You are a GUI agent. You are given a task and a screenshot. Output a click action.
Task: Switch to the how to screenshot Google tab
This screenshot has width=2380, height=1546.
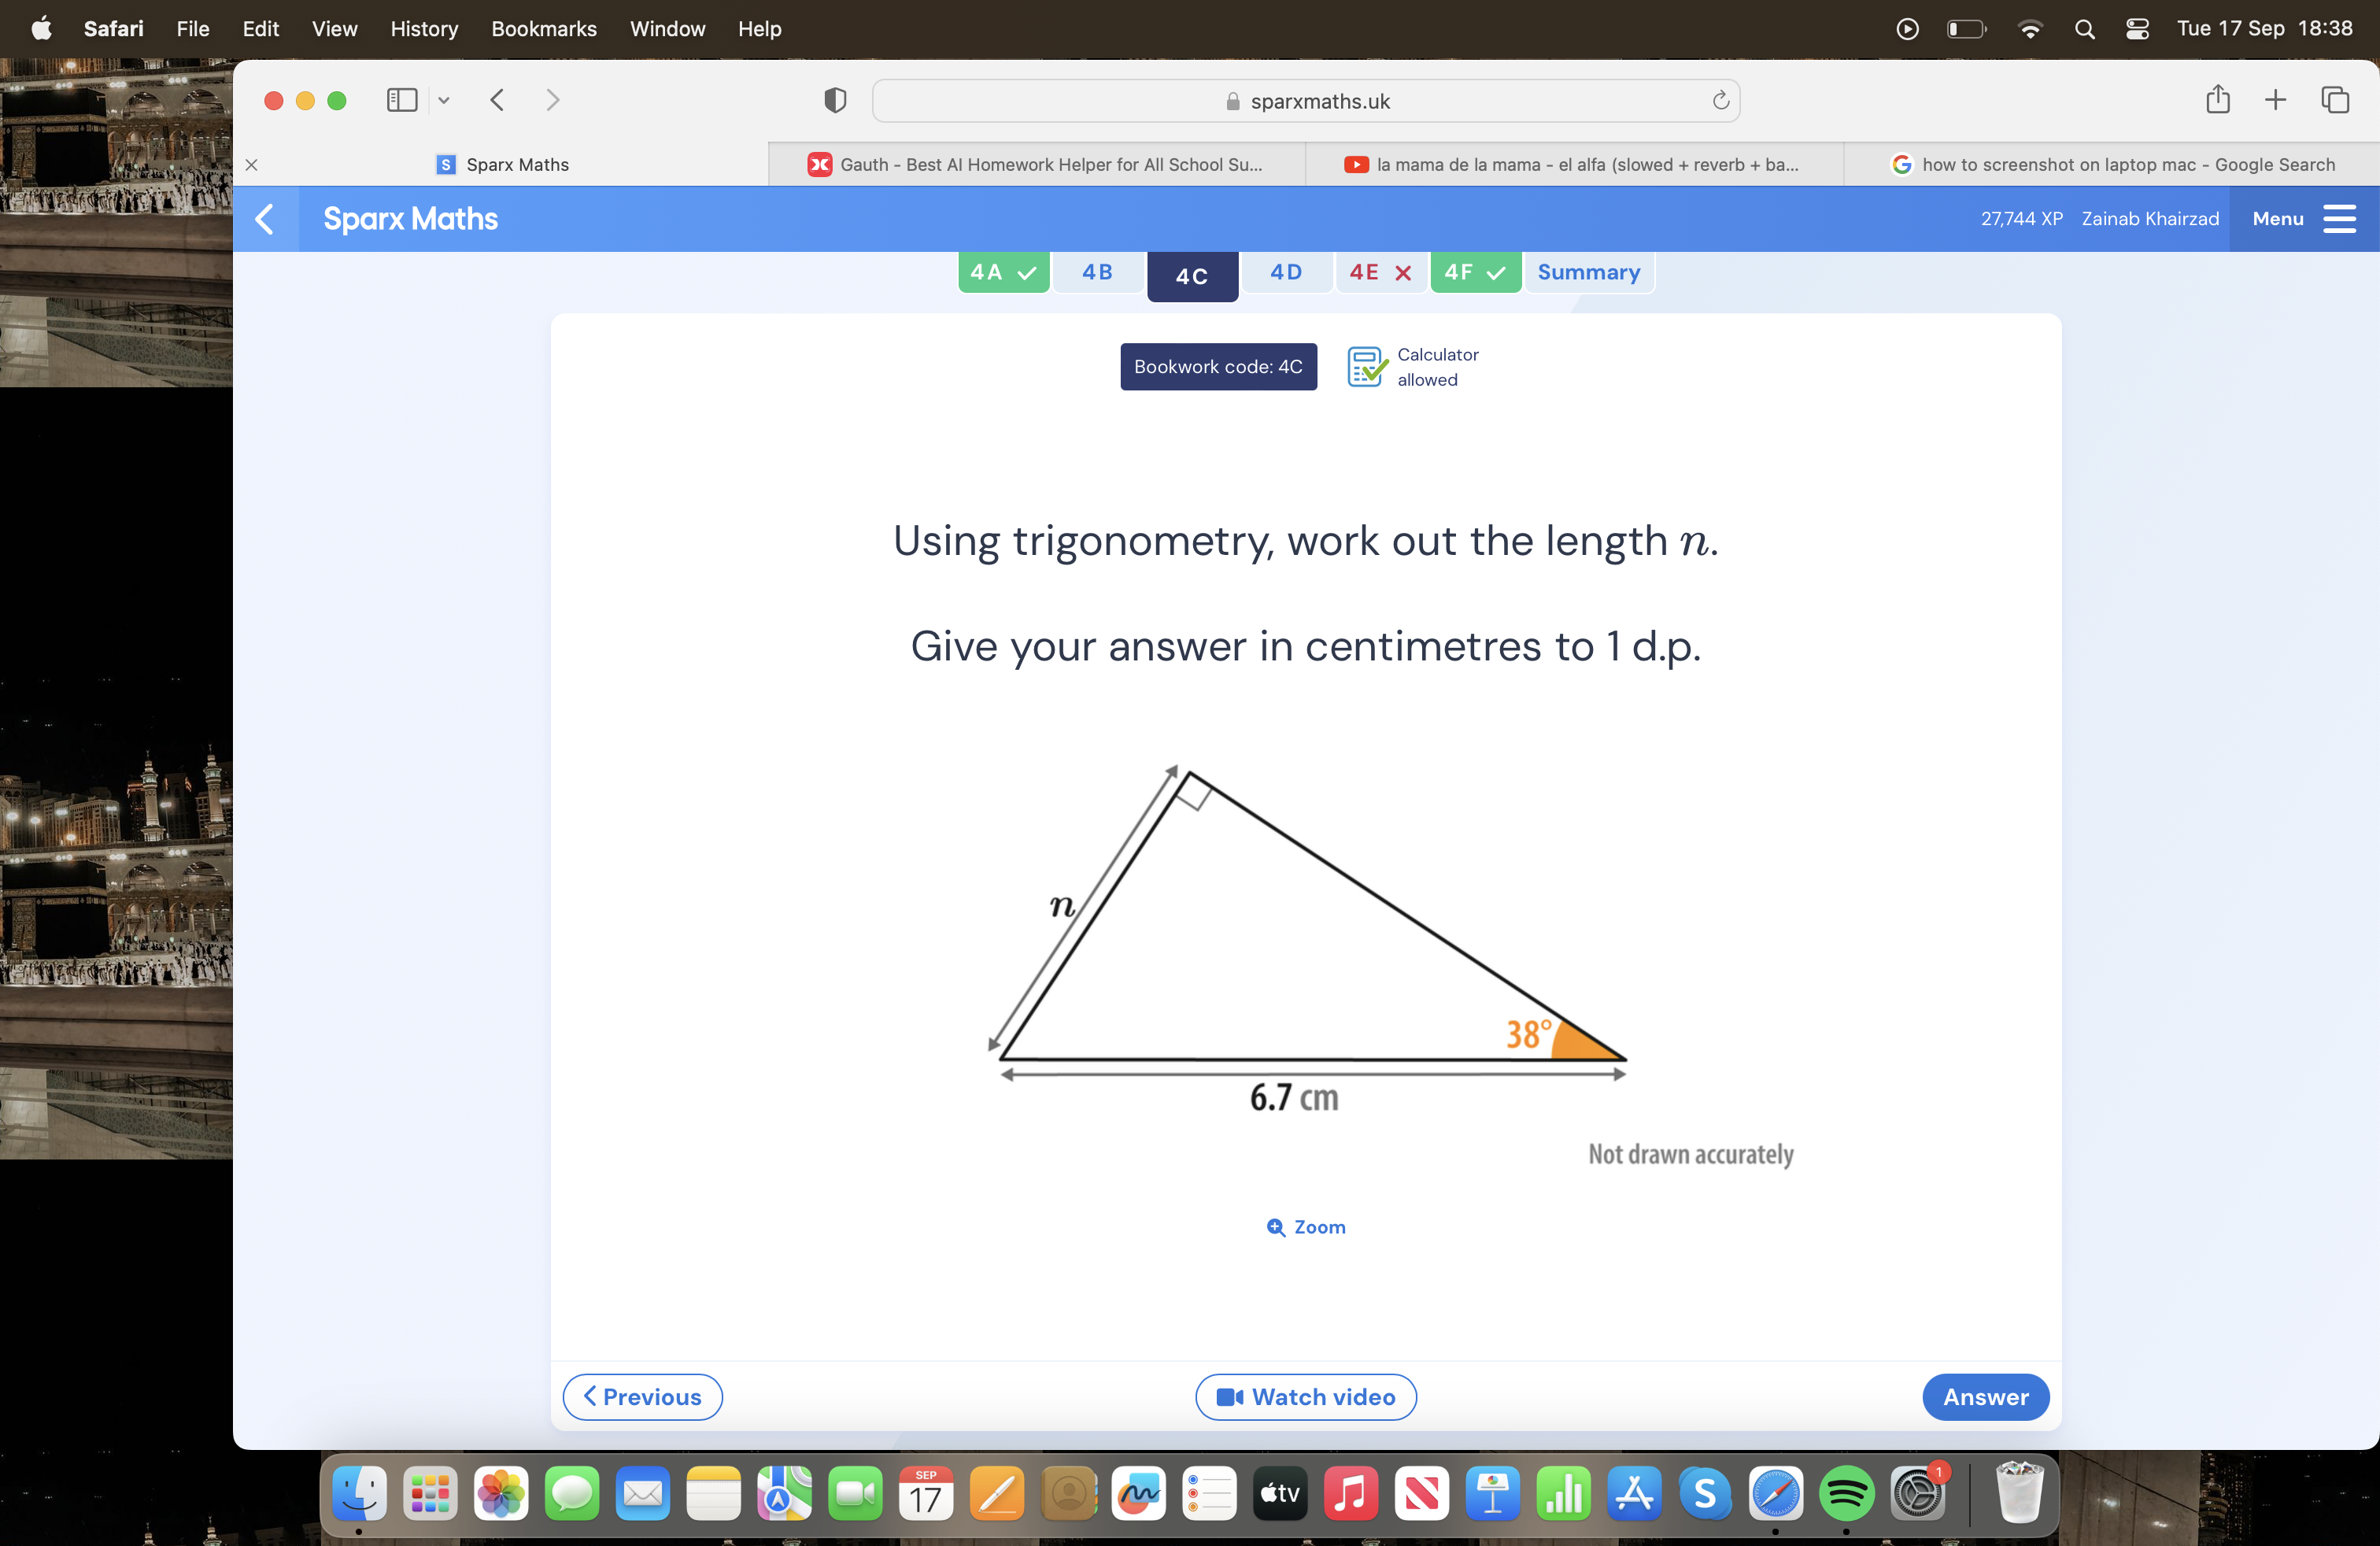tap(2112, 165)
